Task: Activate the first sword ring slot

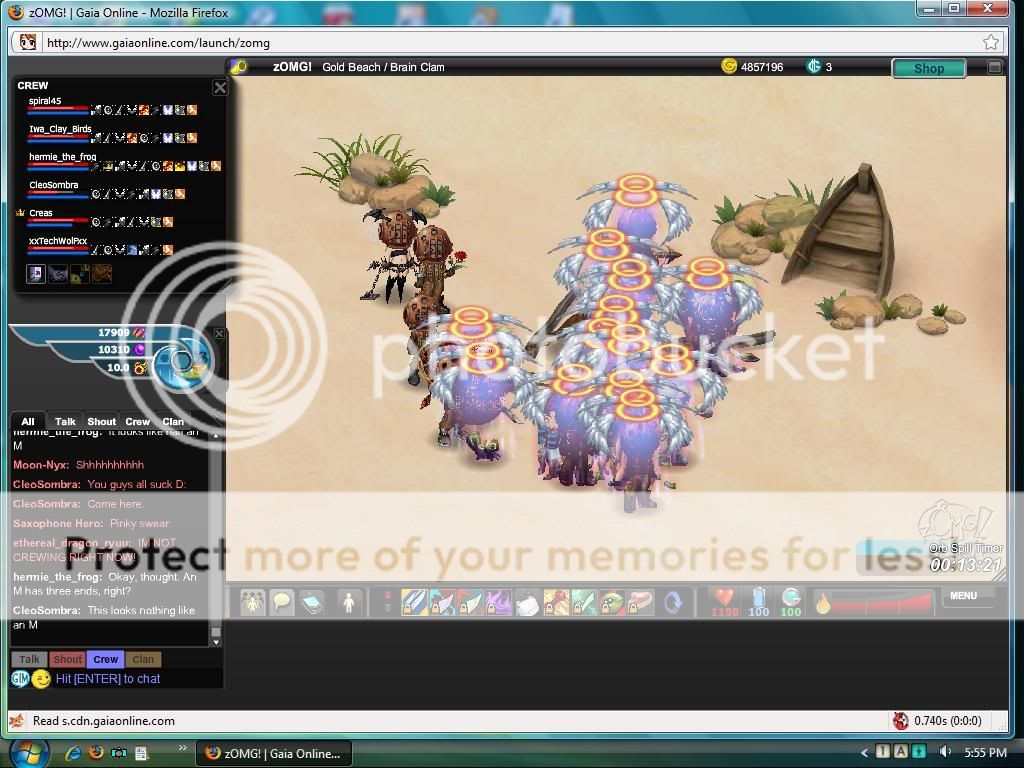Action: tap(415, 602)
